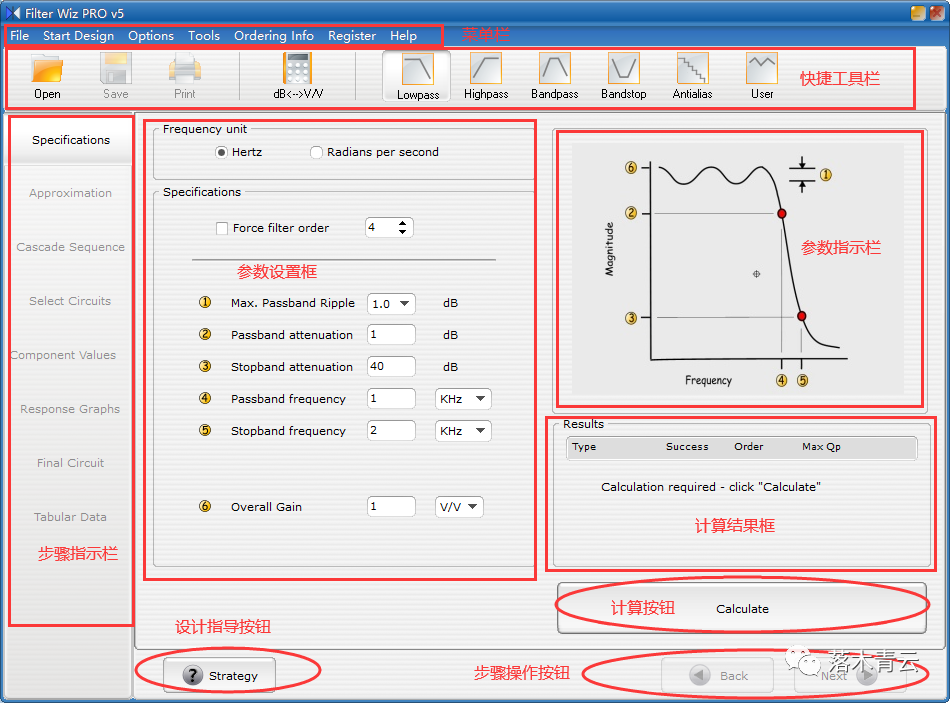
Task: Click the Stopband attenuation input field
Action: point(391,367)
